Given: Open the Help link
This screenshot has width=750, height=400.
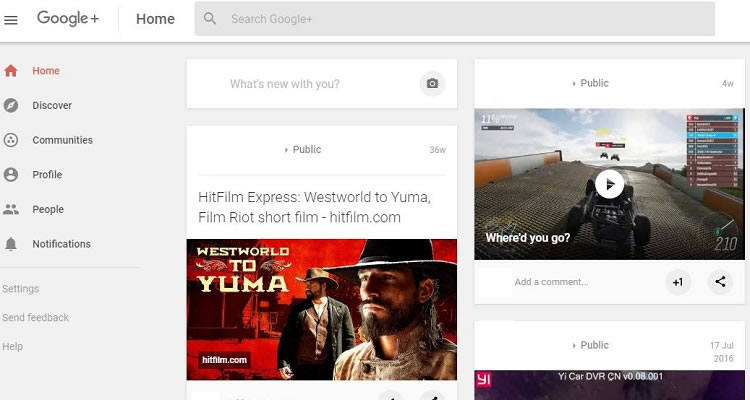Looking at the screenshot, I should click(12, 346).
